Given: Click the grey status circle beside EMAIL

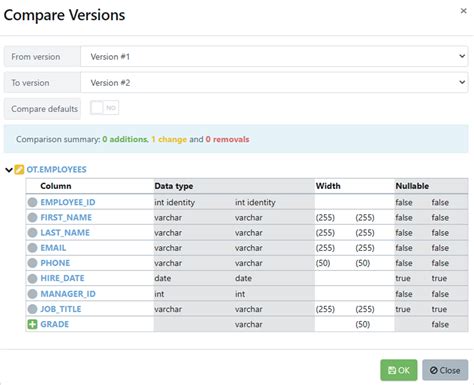Looking at the screenshot, I should [32, 248].
